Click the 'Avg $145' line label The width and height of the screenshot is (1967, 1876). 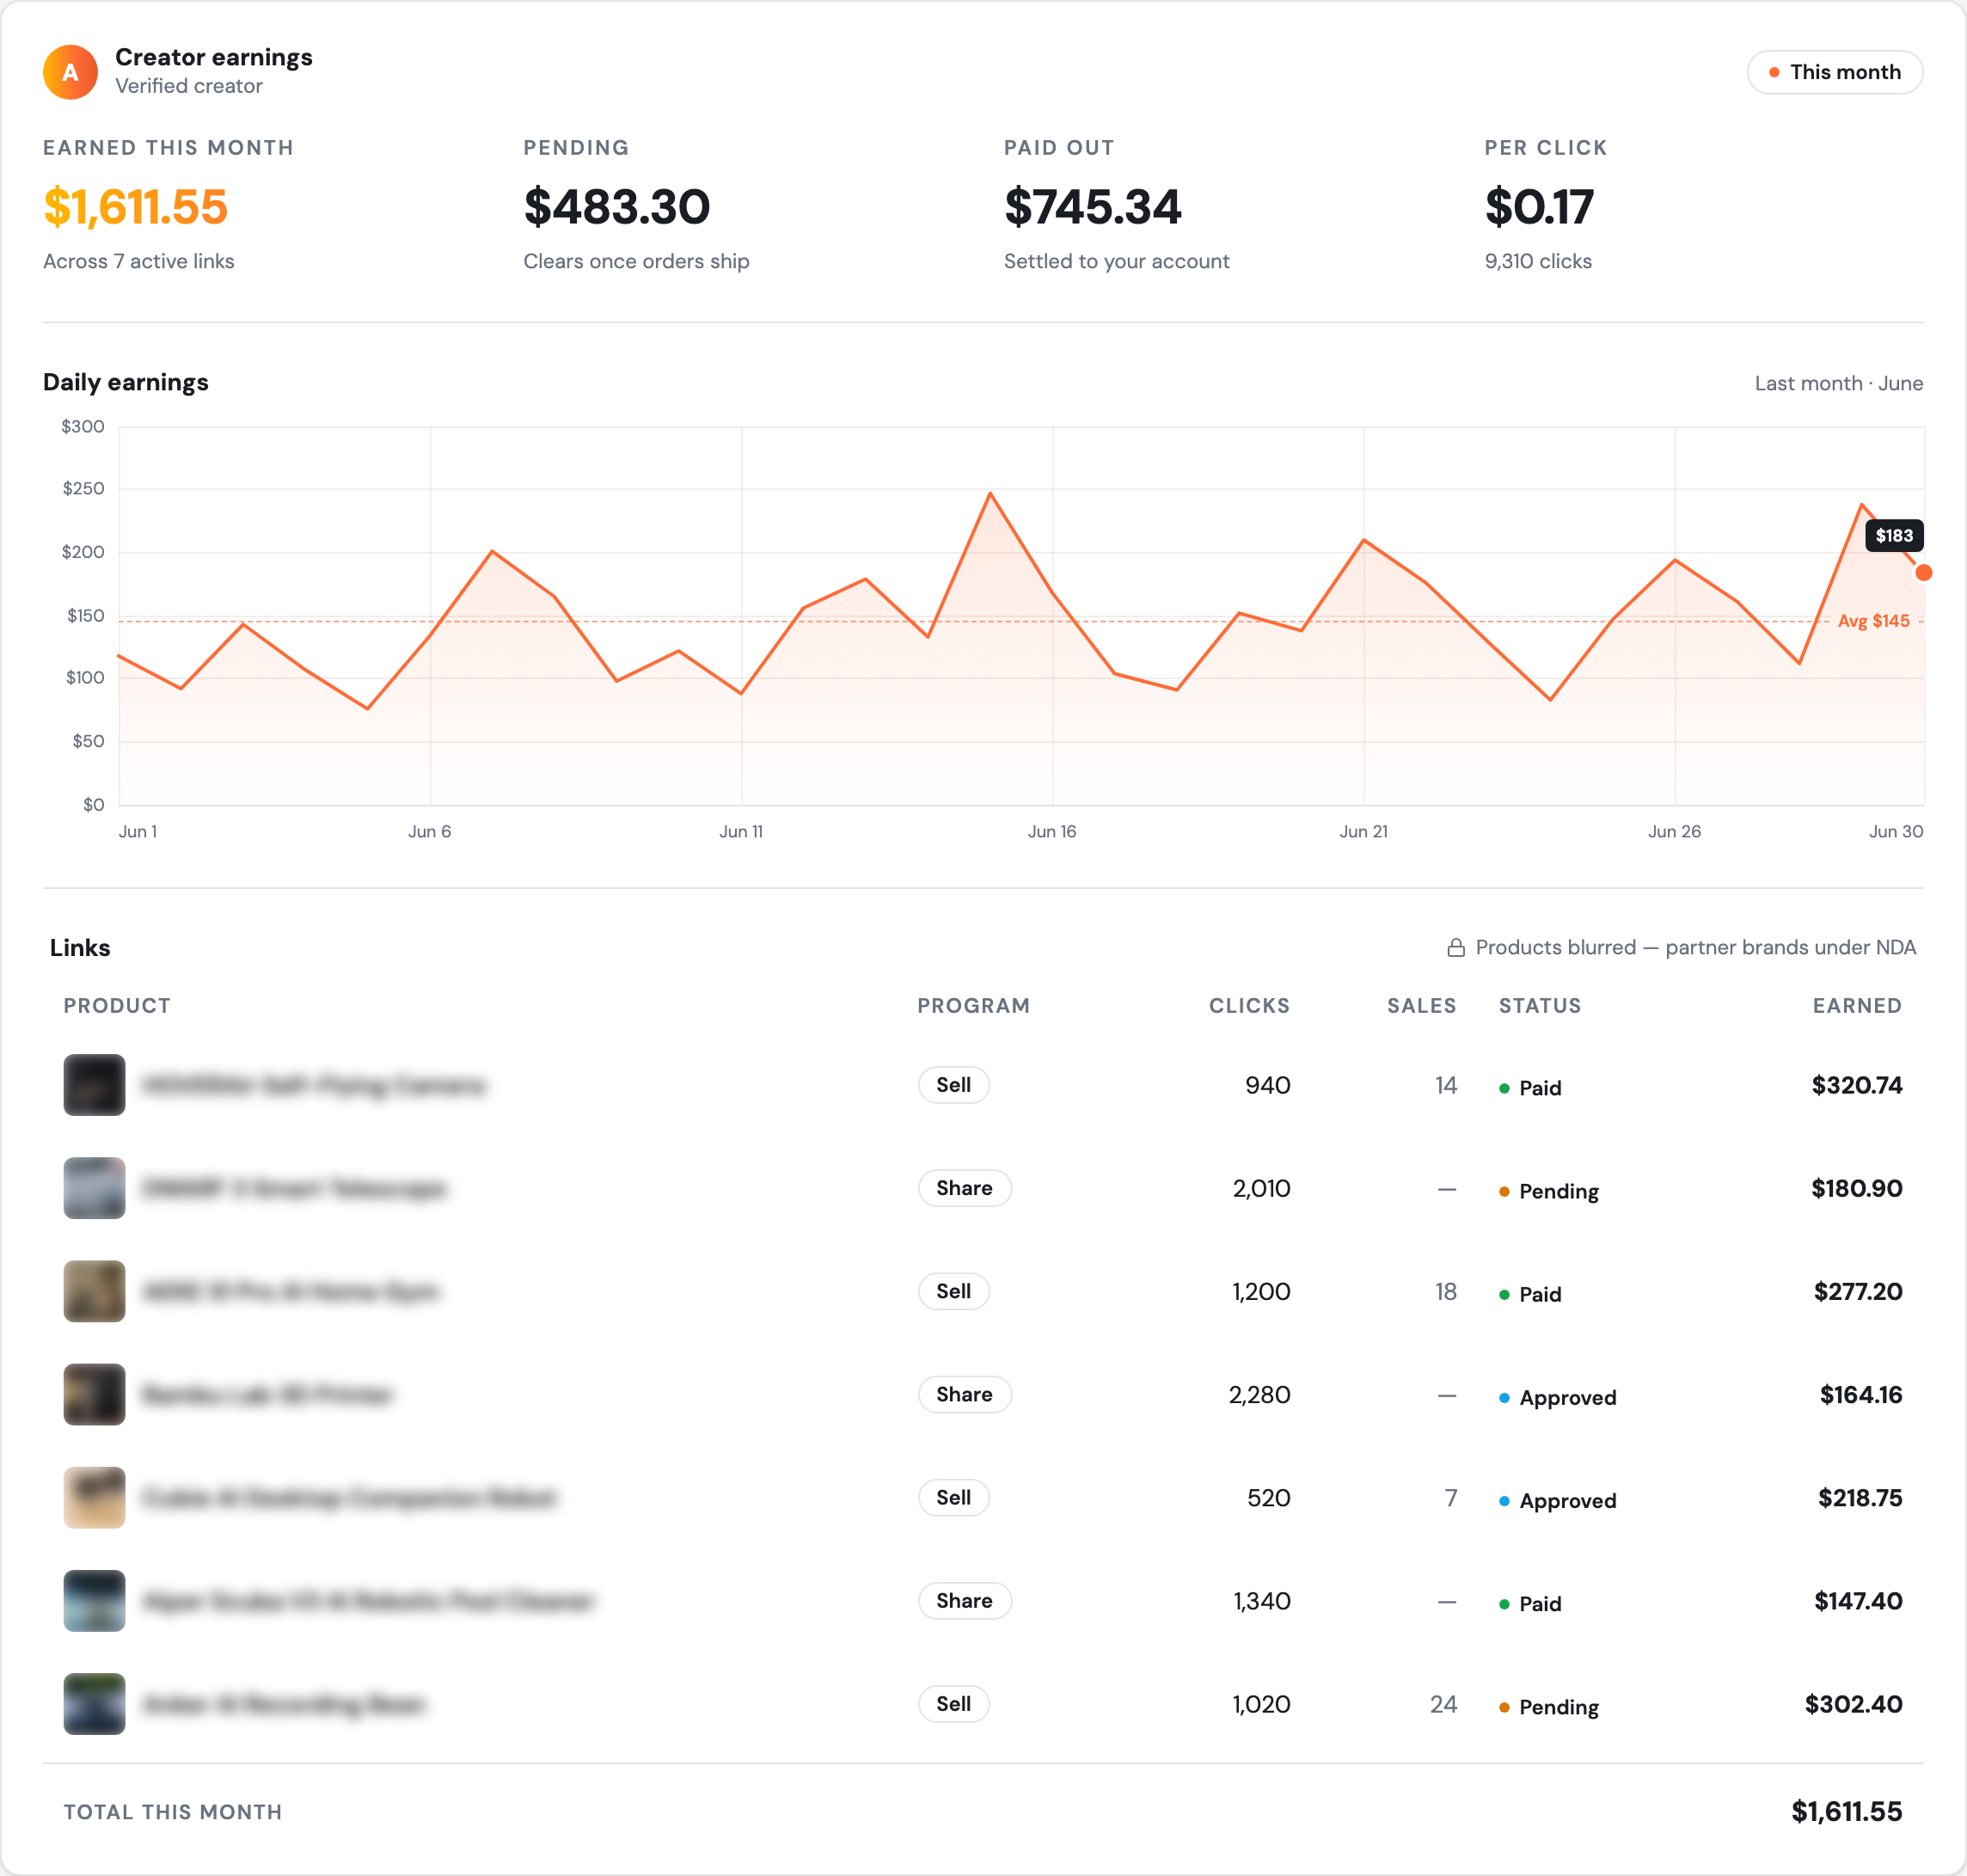1873,621
